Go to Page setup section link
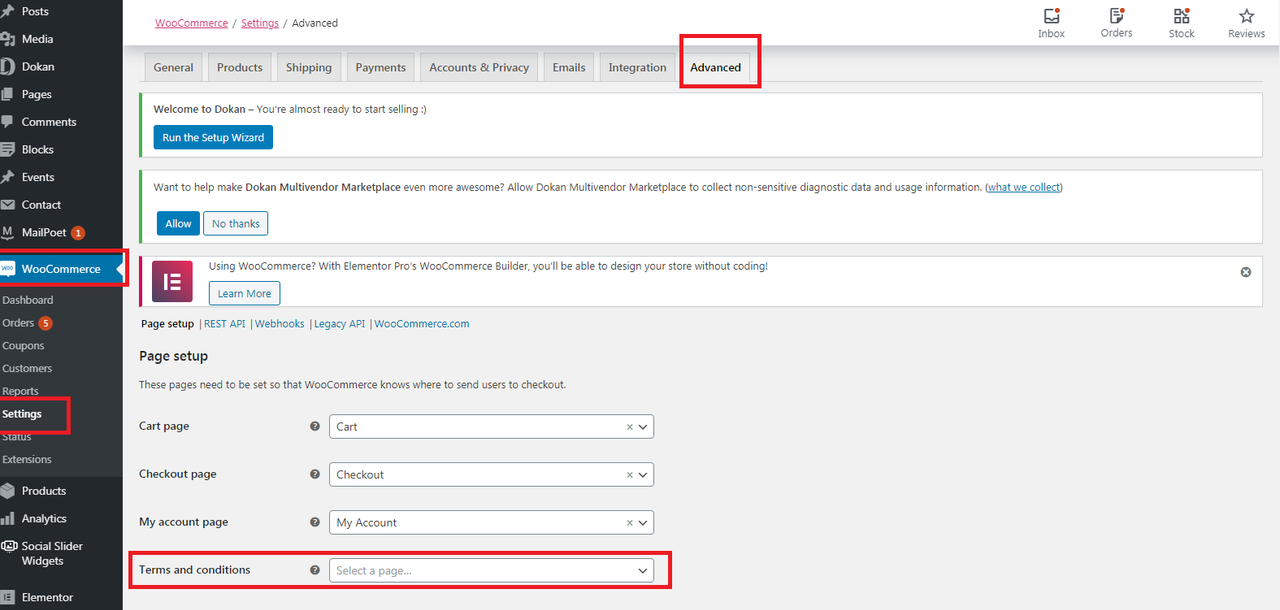The image size is (1280, 610). [167, 324]
